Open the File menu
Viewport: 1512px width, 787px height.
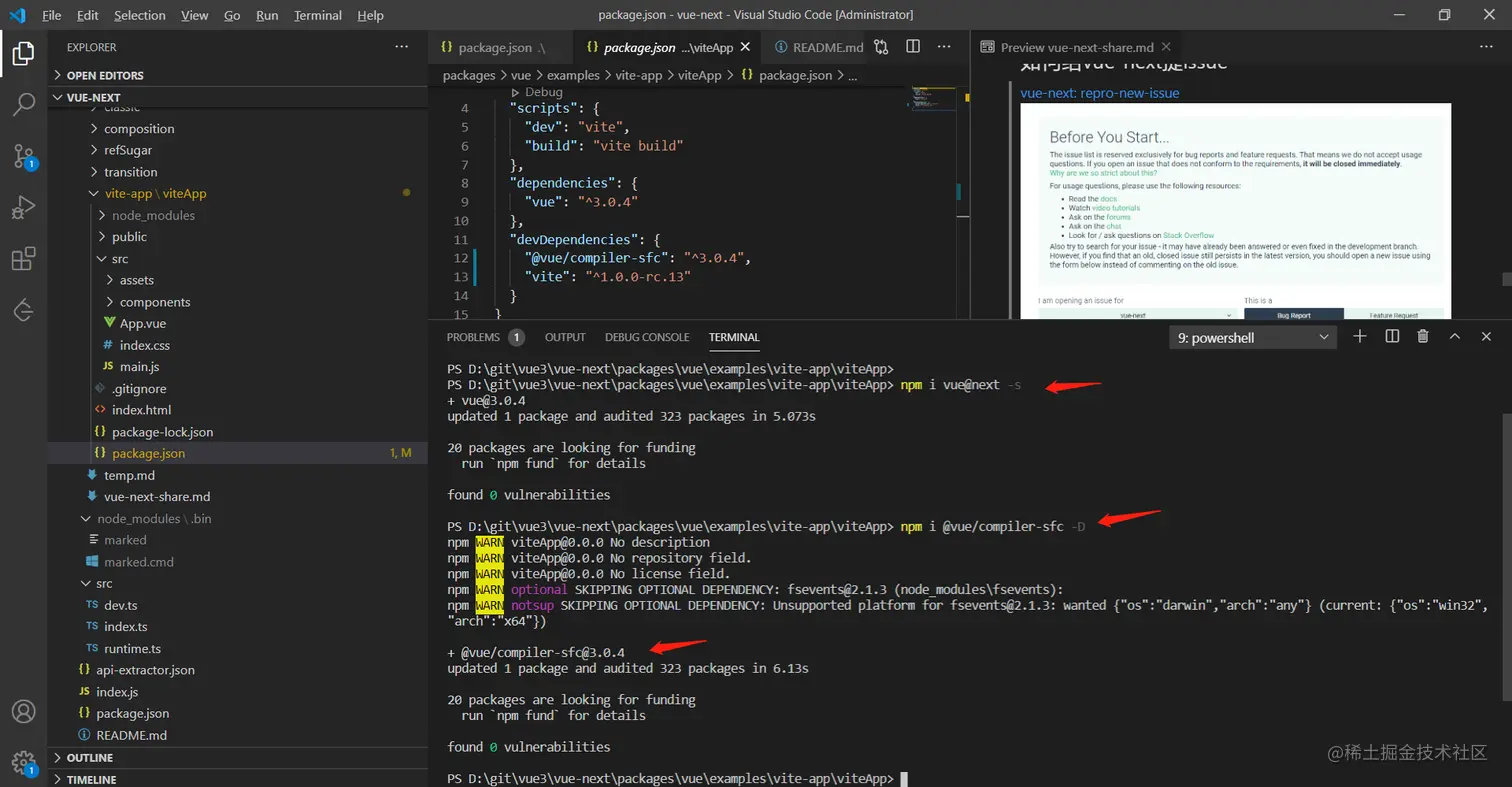[x=52, y=15]
